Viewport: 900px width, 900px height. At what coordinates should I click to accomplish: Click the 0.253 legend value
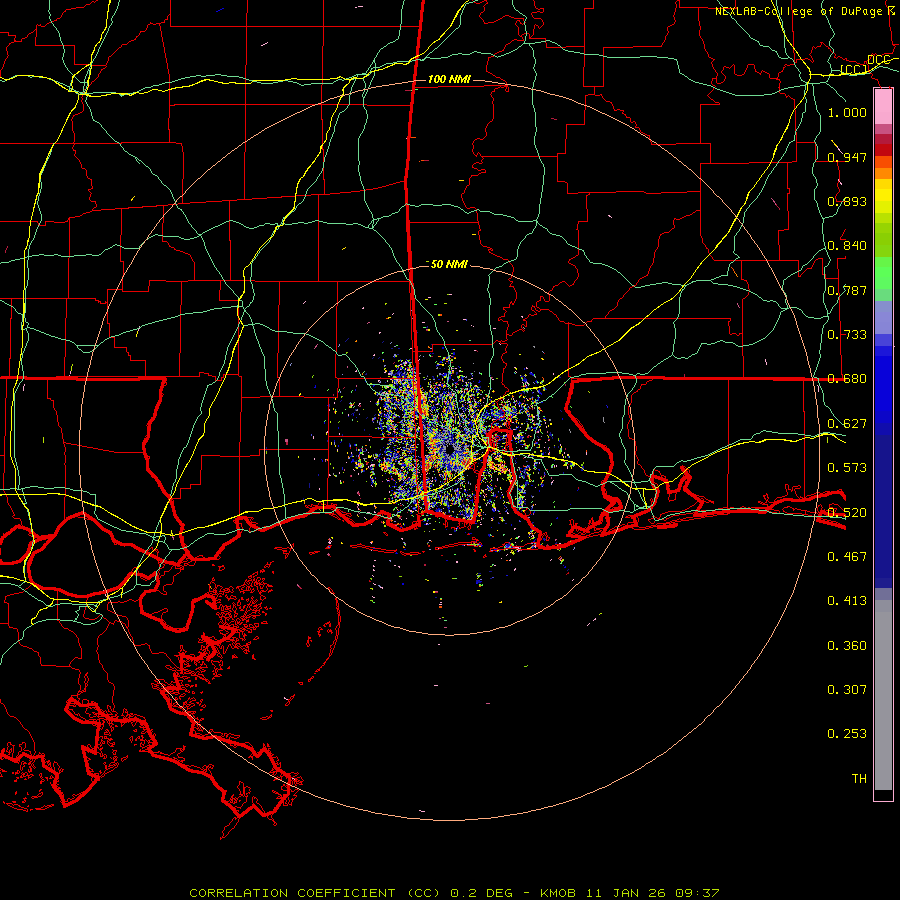pyautogui.click(x=847, y=734)
